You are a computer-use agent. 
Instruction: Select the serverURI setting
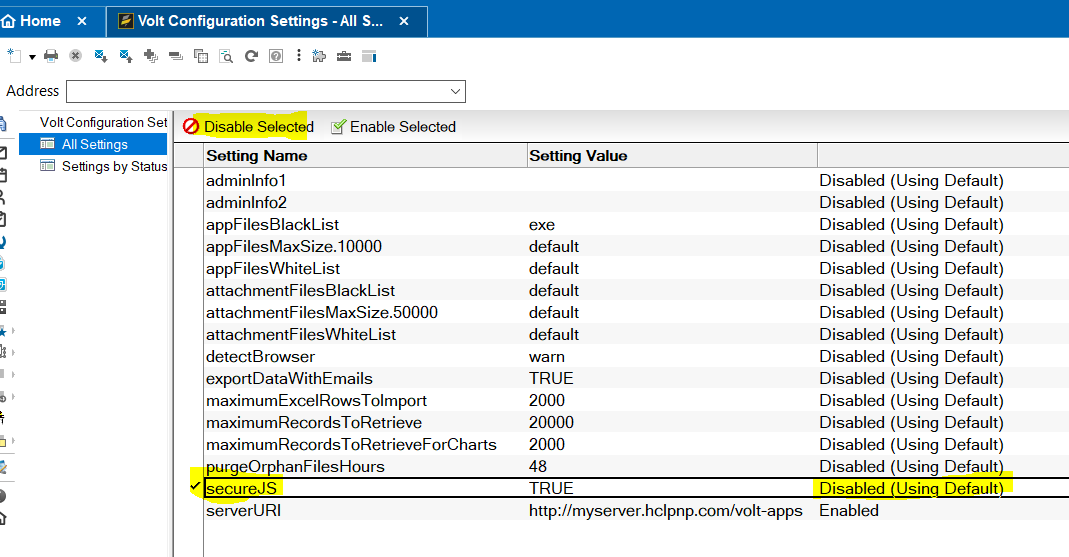click(x=243, y=510)
